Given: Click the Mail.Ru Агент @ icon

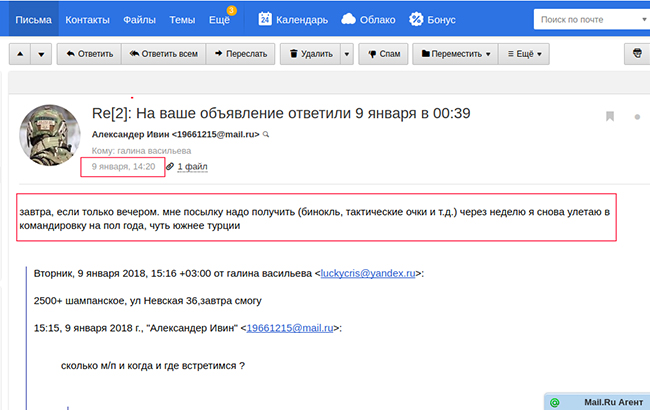Looking at the screenshot, I should pyautogui.click(x=554, y=402).
